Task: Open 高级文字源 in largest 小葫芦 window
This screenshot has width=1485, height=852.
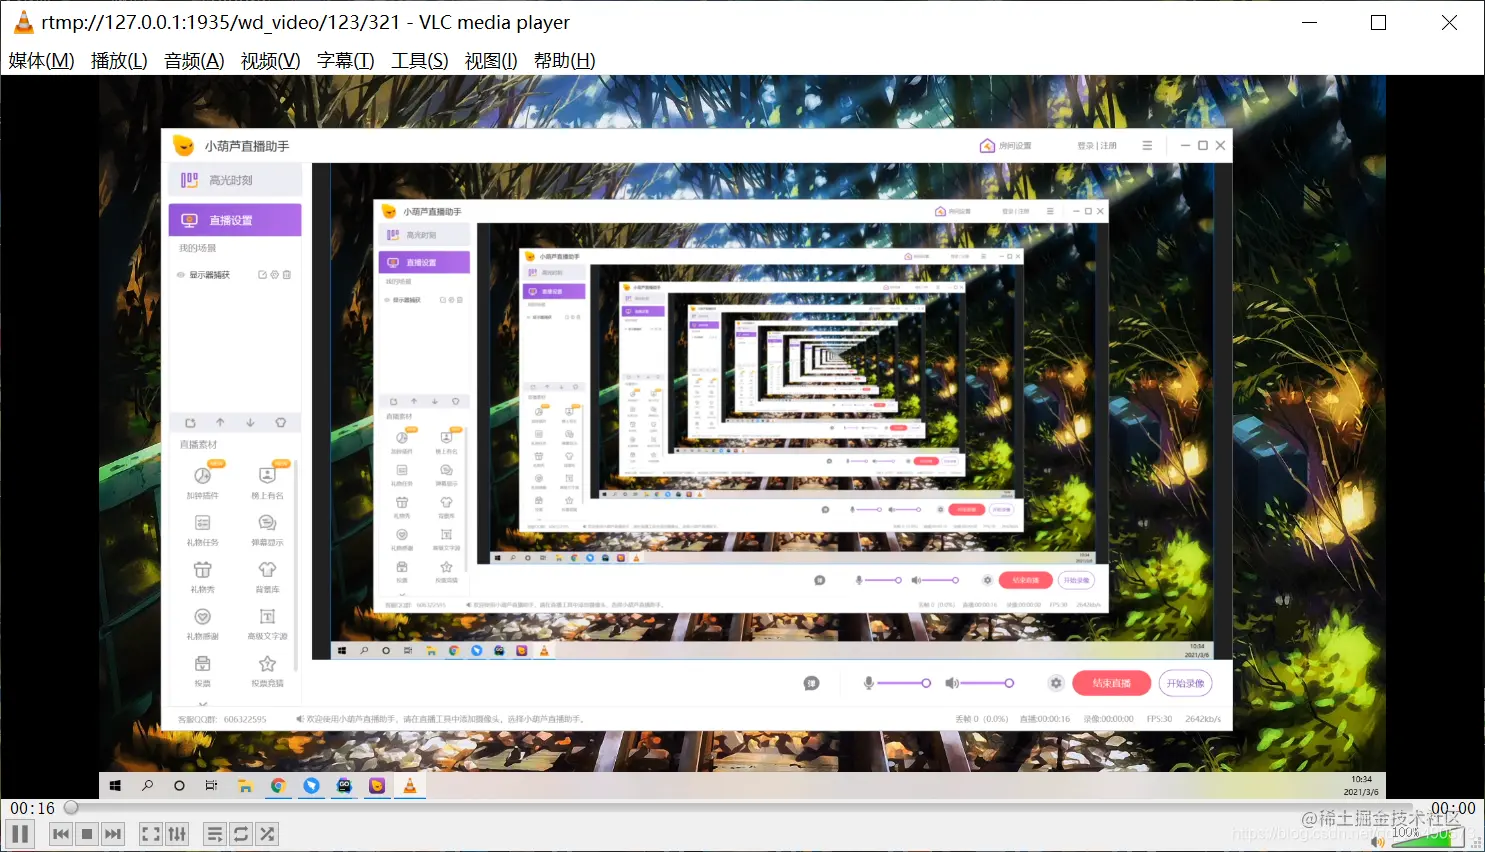Action: [x=267, y=623]
